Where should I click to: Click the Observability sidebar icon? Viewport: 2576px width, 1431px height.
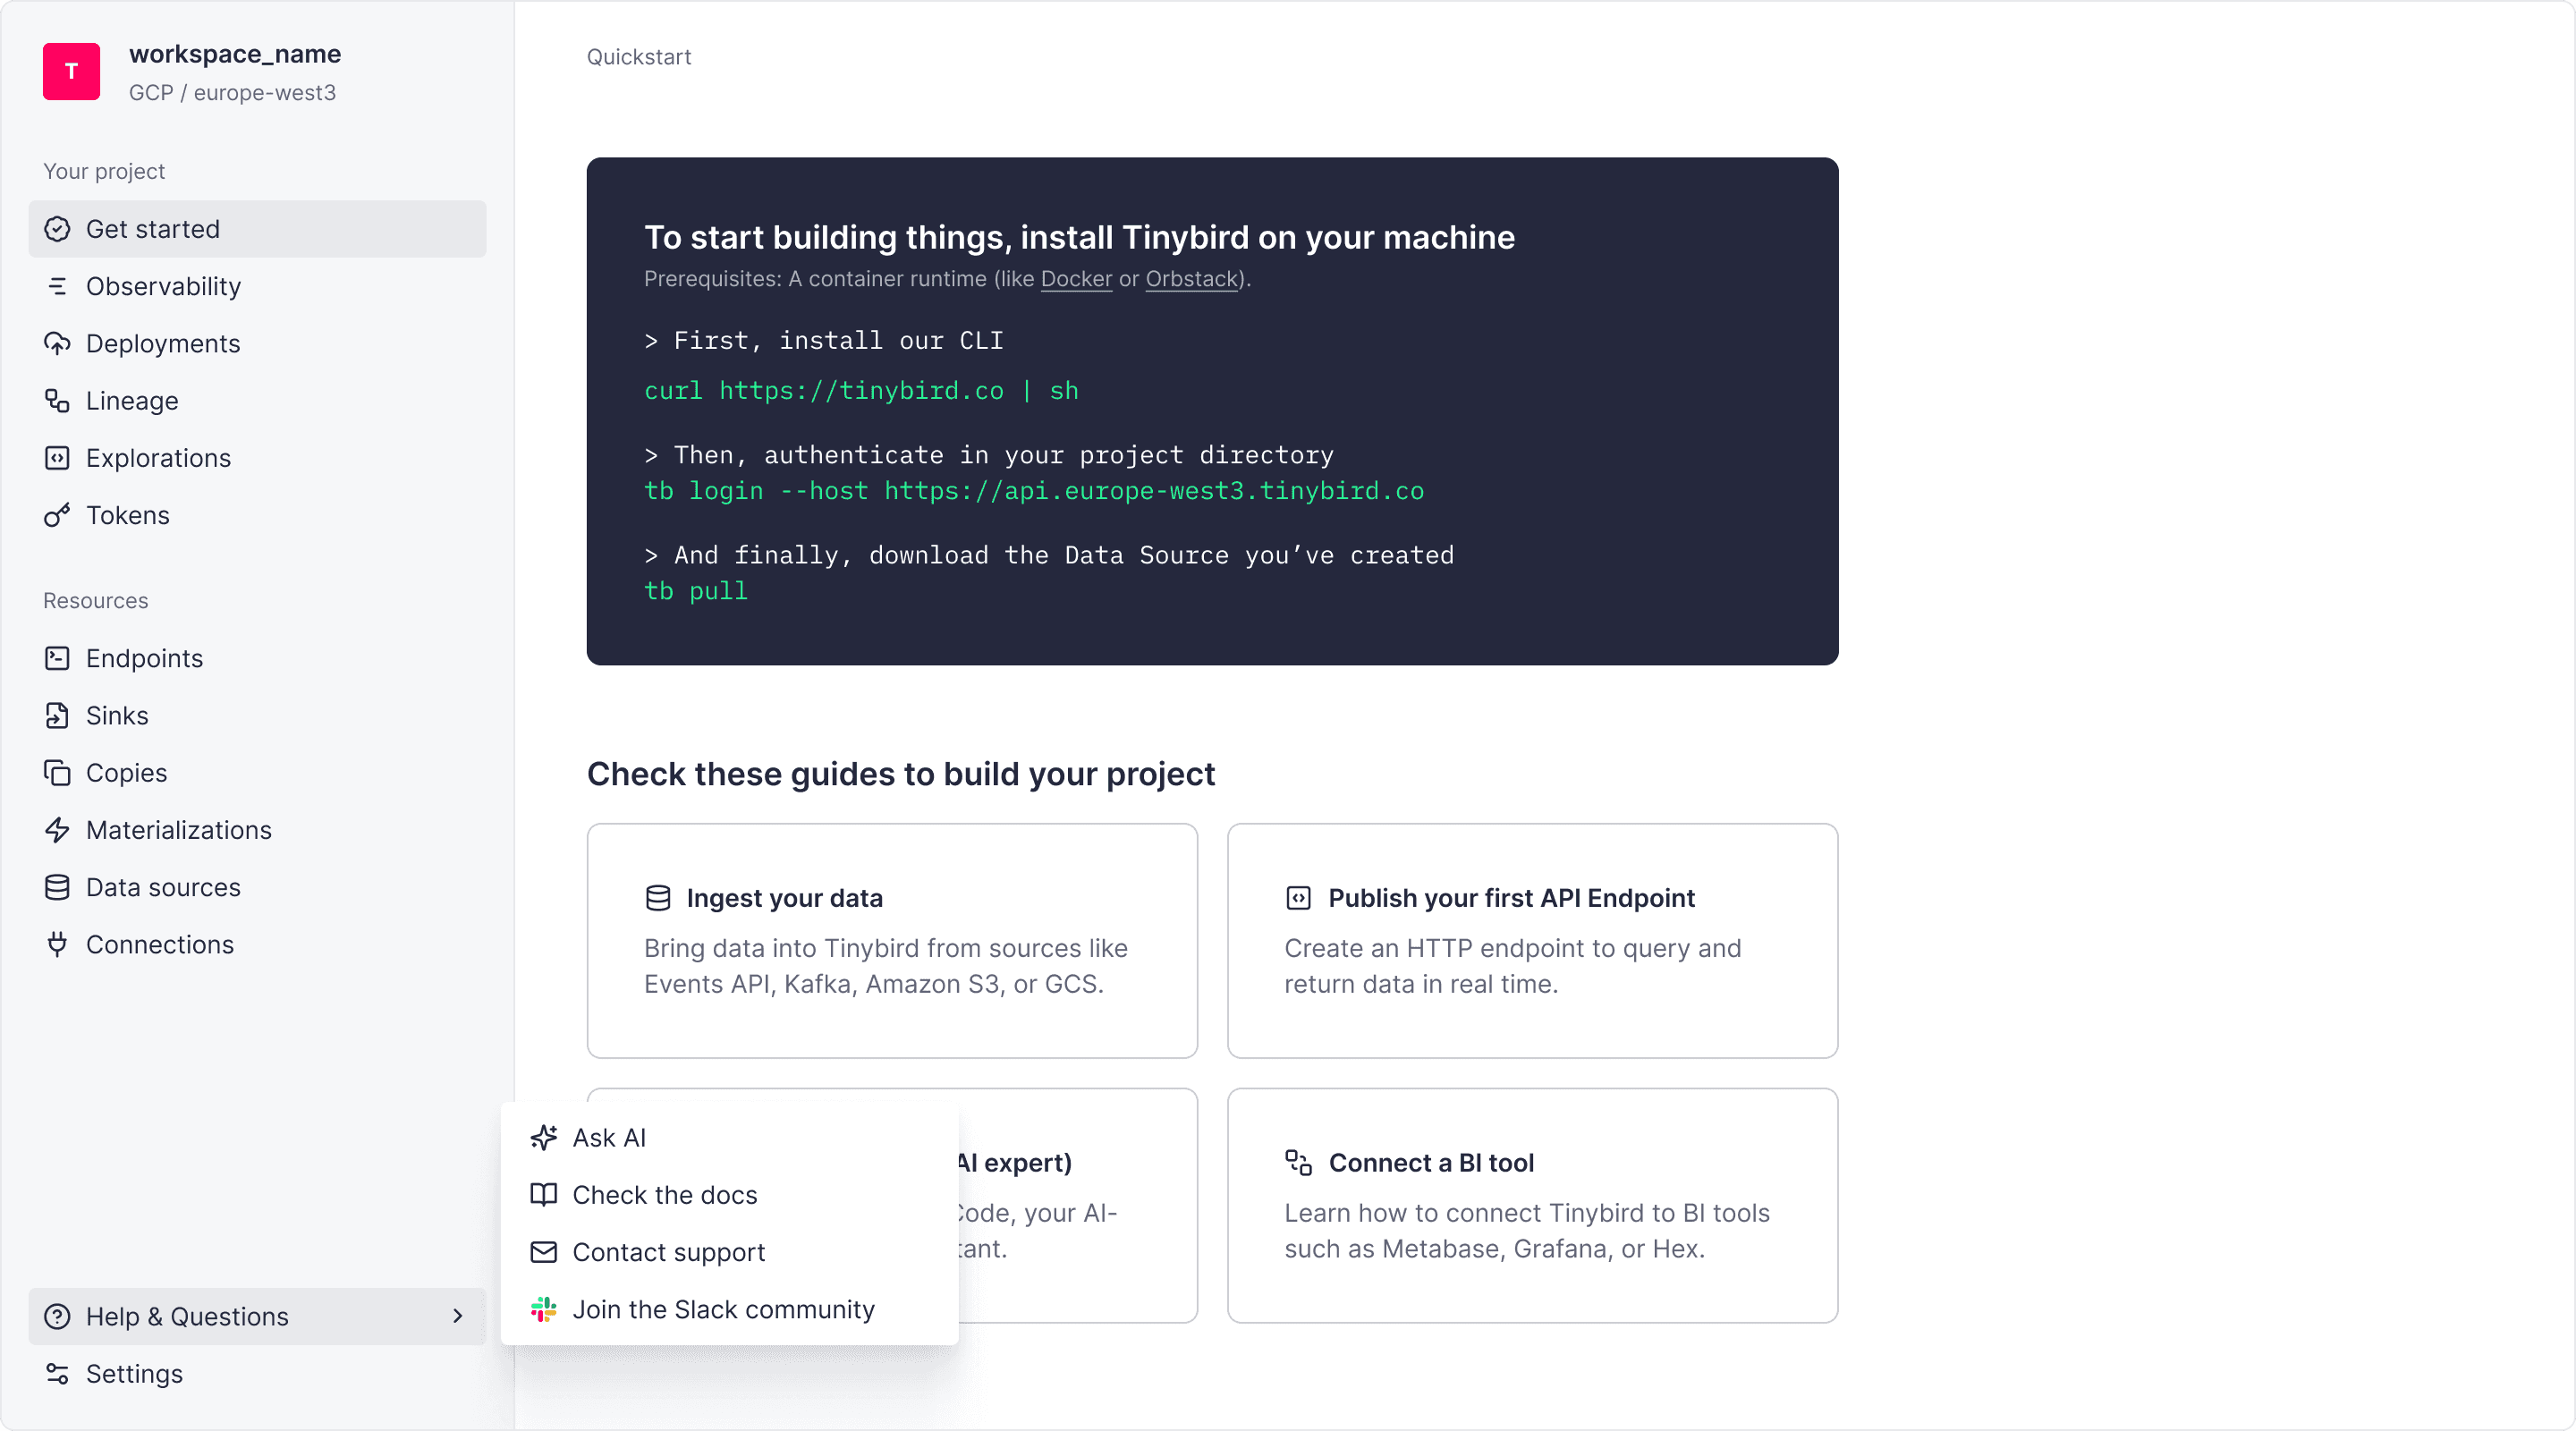coord(57,287)
